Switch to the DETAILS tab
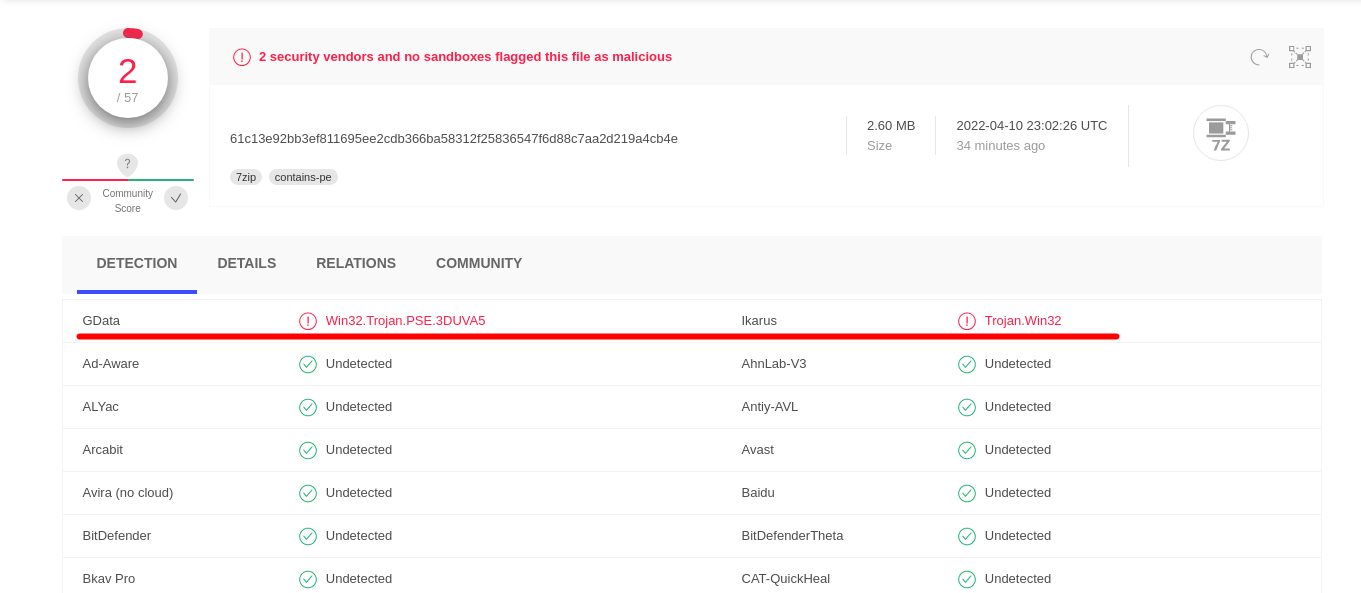 coord(246,263)
